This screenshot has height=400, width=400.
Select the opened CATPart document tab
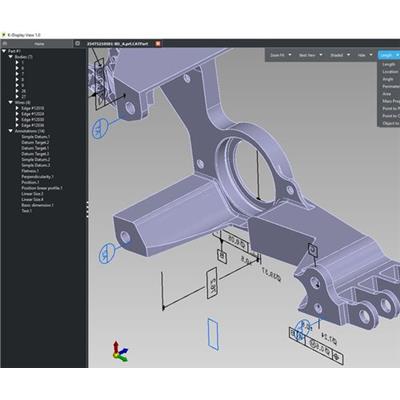[117, 44]
